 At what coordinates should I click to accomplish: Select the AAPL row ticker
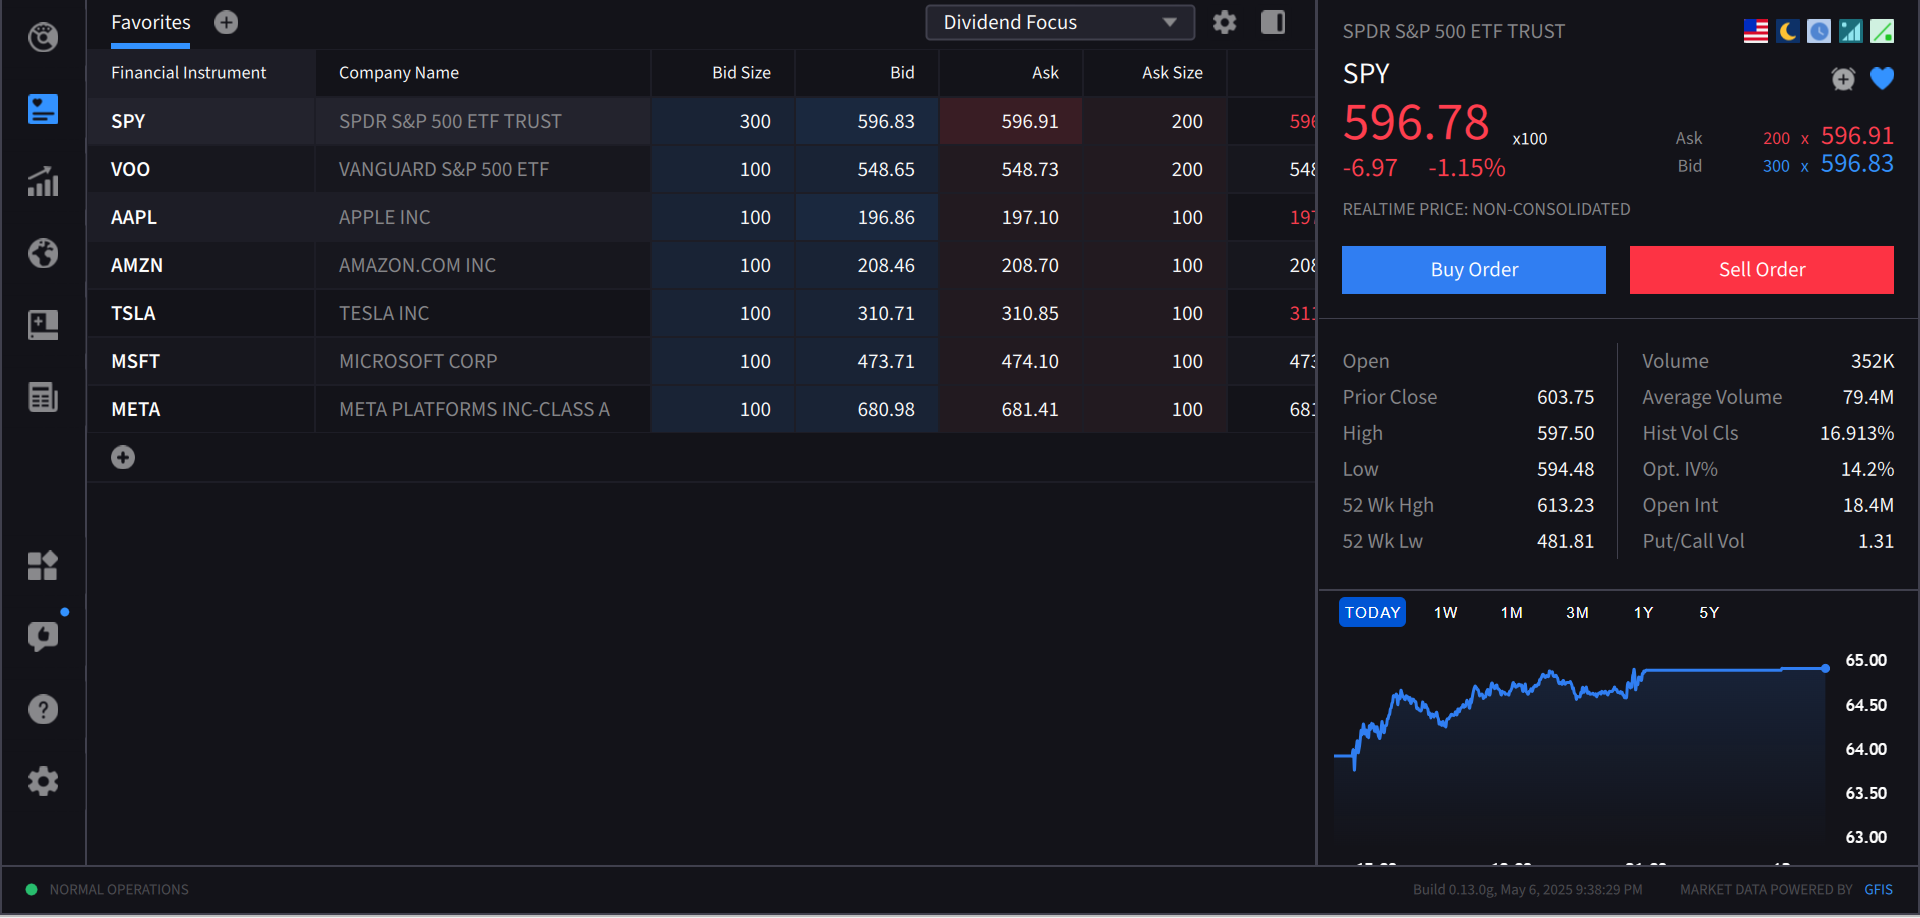click(x=134, y=217)
